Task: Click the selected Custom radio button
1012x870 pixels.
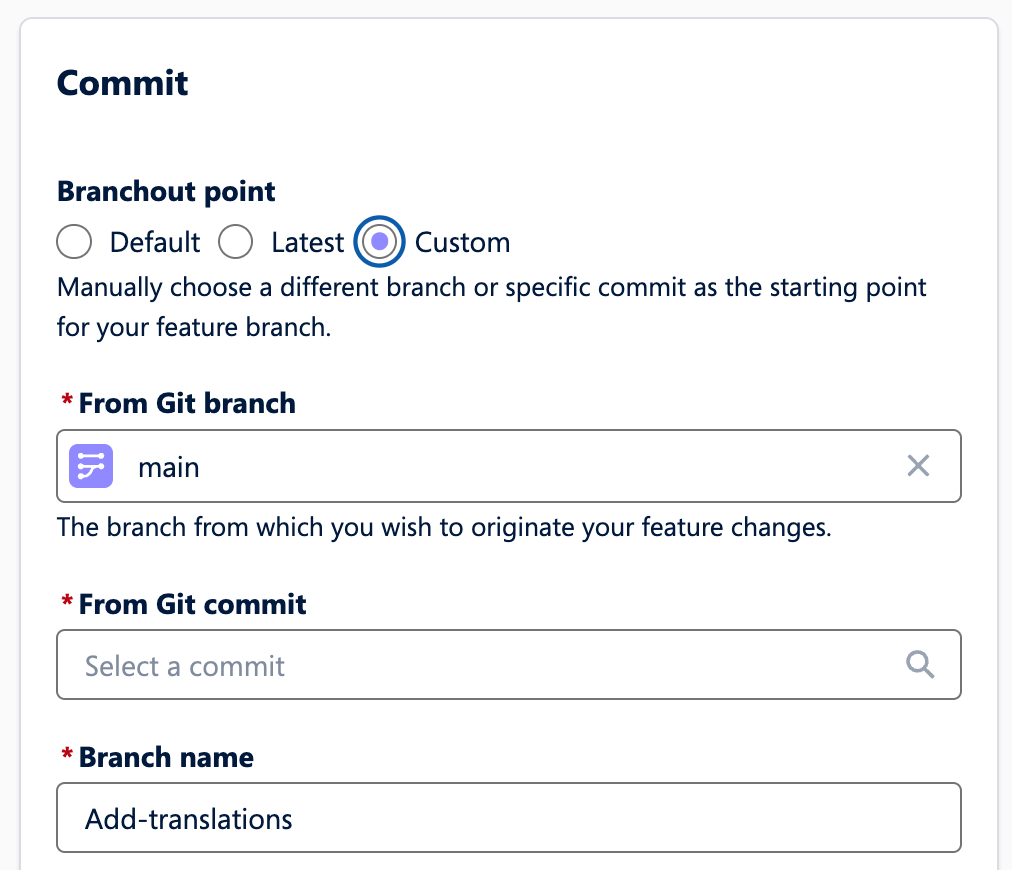Action: (380, 242)
